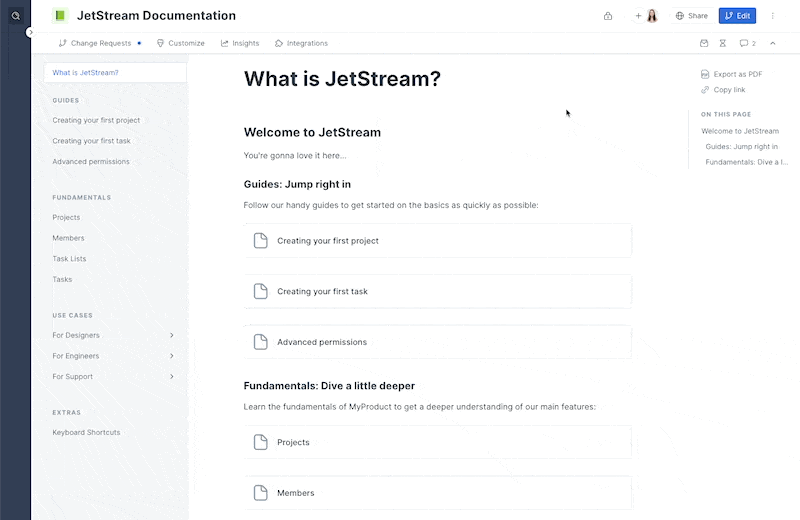Expand the For Engineers section
800x520 pixels.
click(172, 356)
